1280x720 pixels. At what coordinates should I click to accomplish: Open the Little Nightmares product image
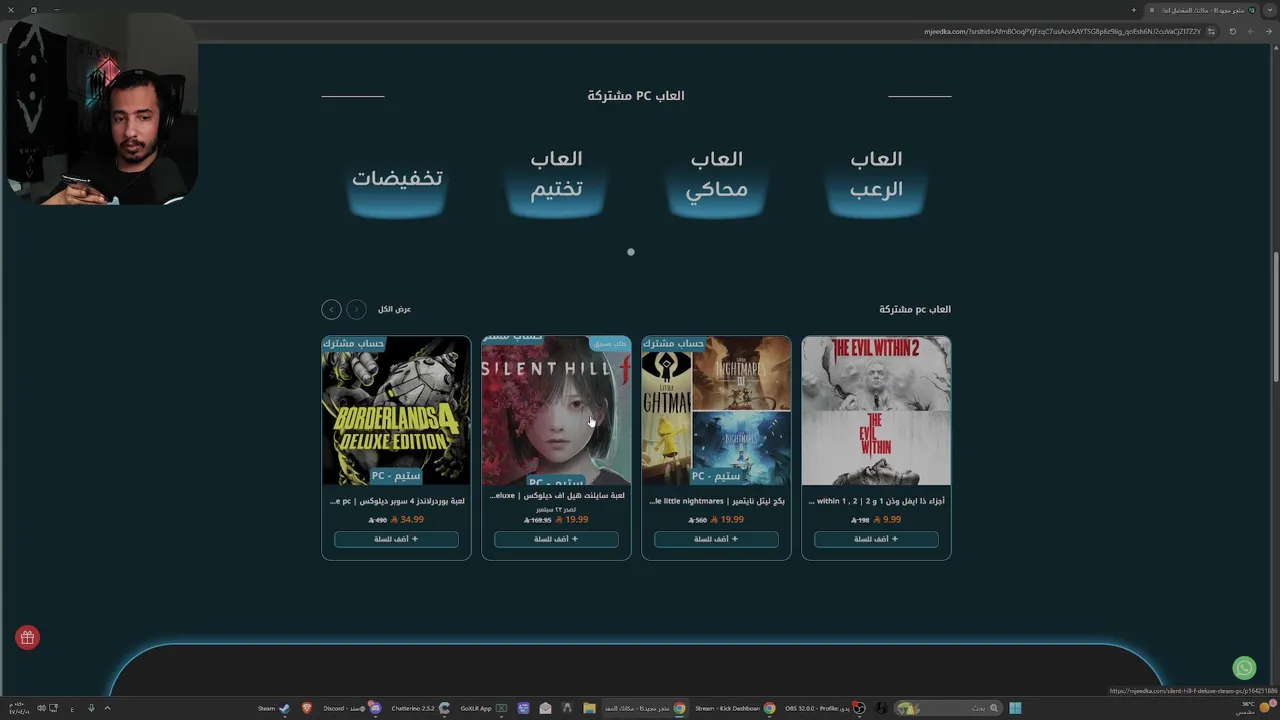click(716, 411)
